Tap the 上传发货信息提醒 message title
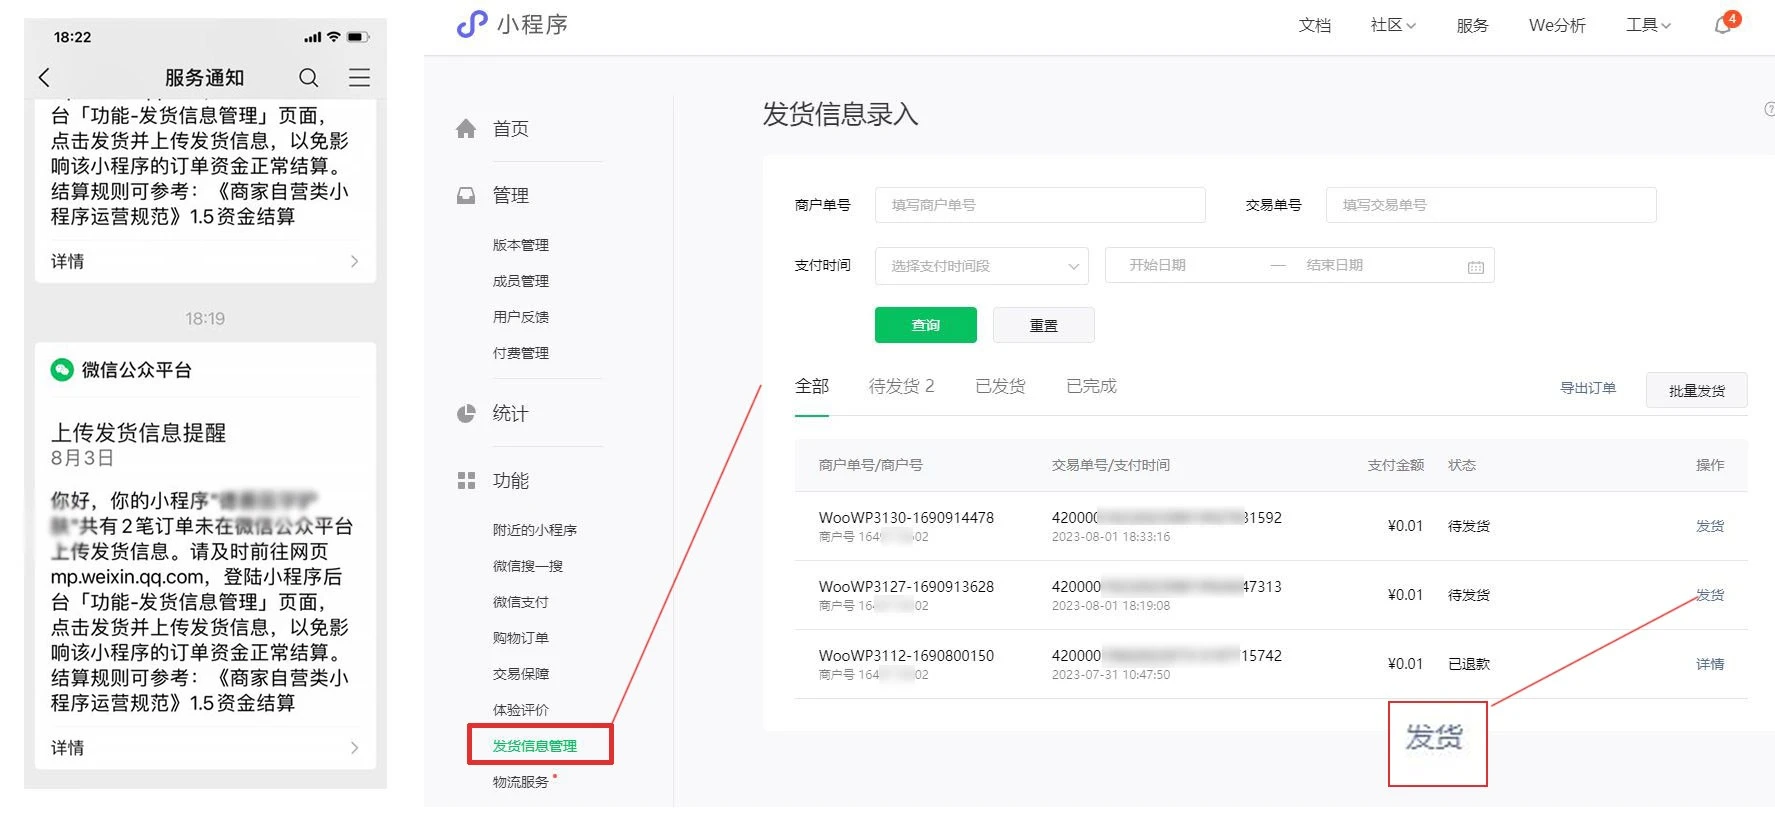The width and height of the screenshot is (1775, 834). [x=139, y=433]
